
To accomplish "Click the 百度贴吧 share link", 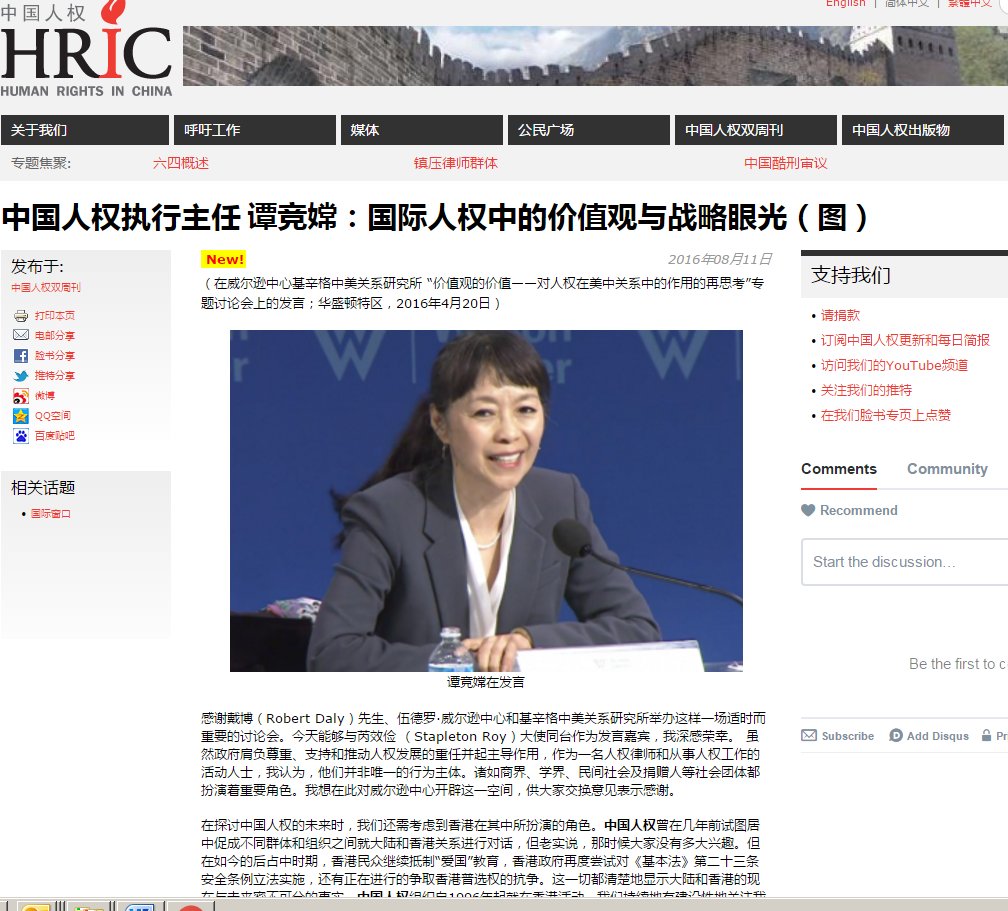I will click(55, 436).
